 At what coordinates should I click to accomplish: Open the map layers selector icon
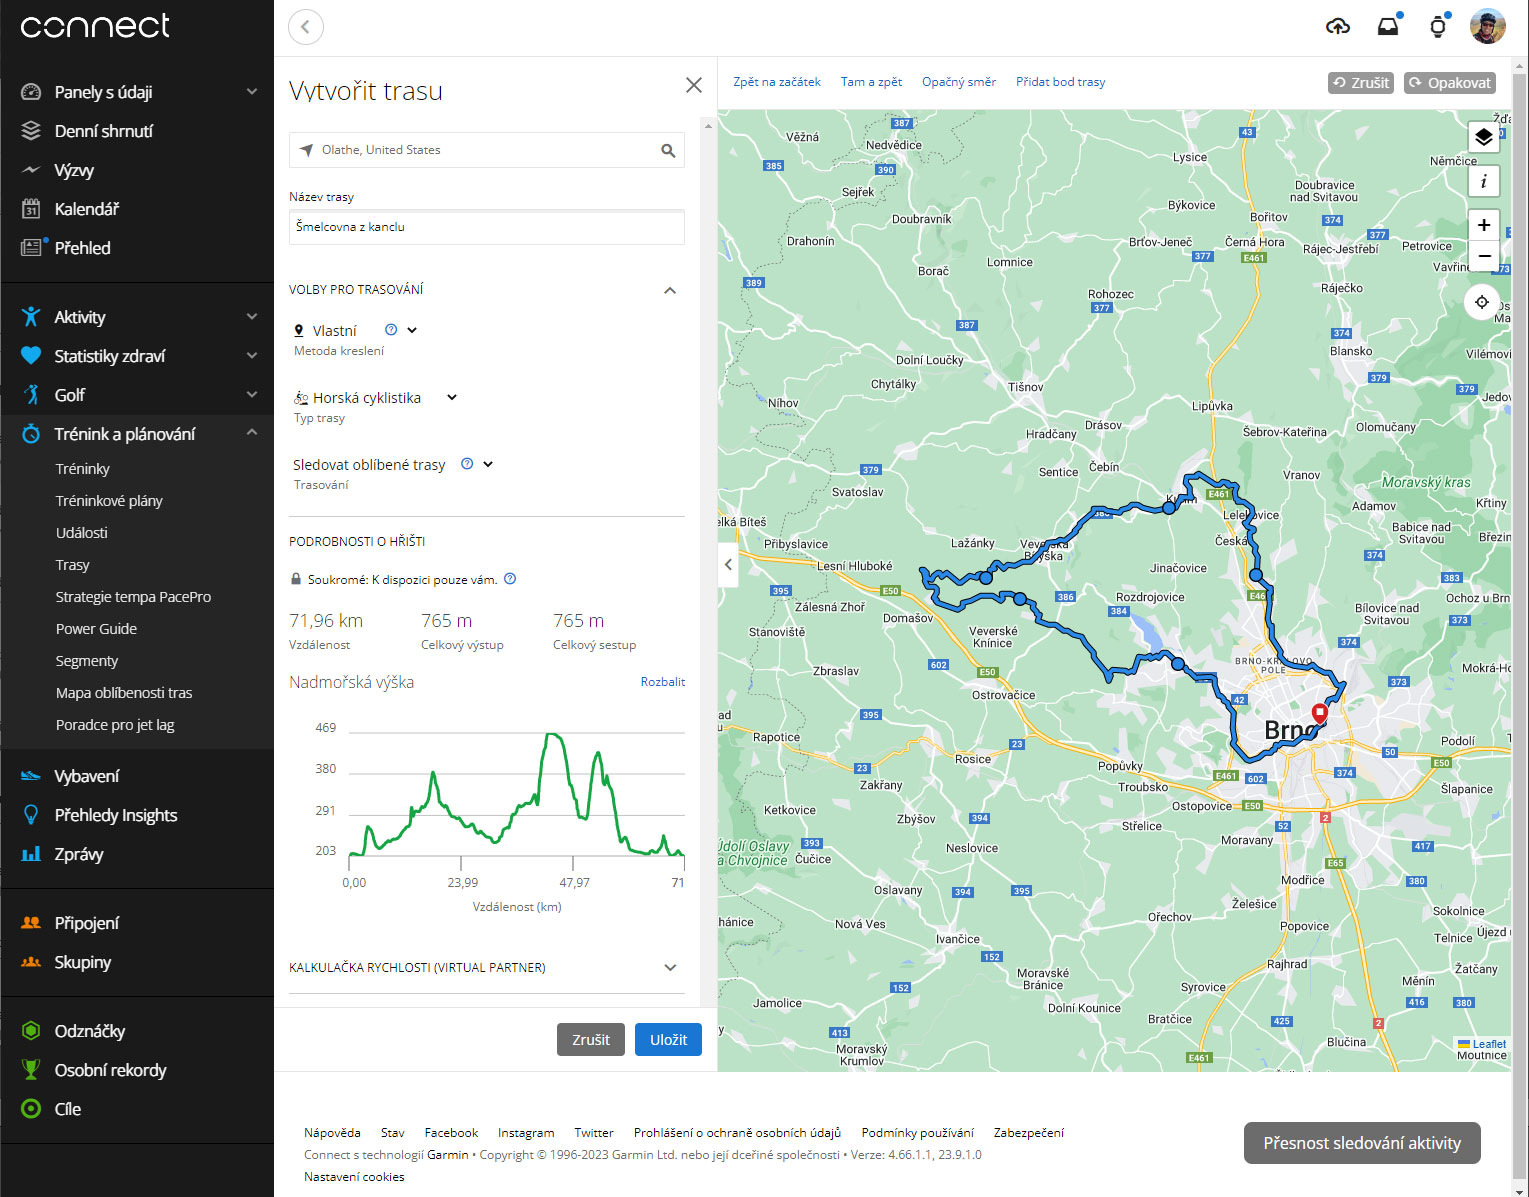1483,137
